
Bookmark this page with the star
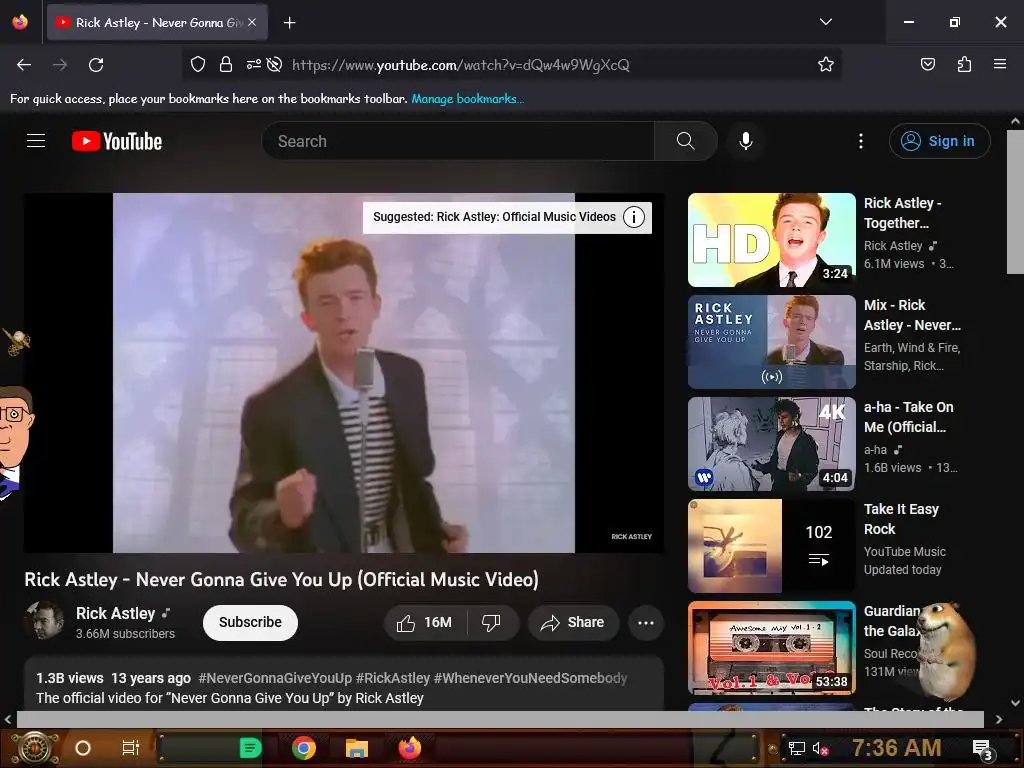[825, 64]
